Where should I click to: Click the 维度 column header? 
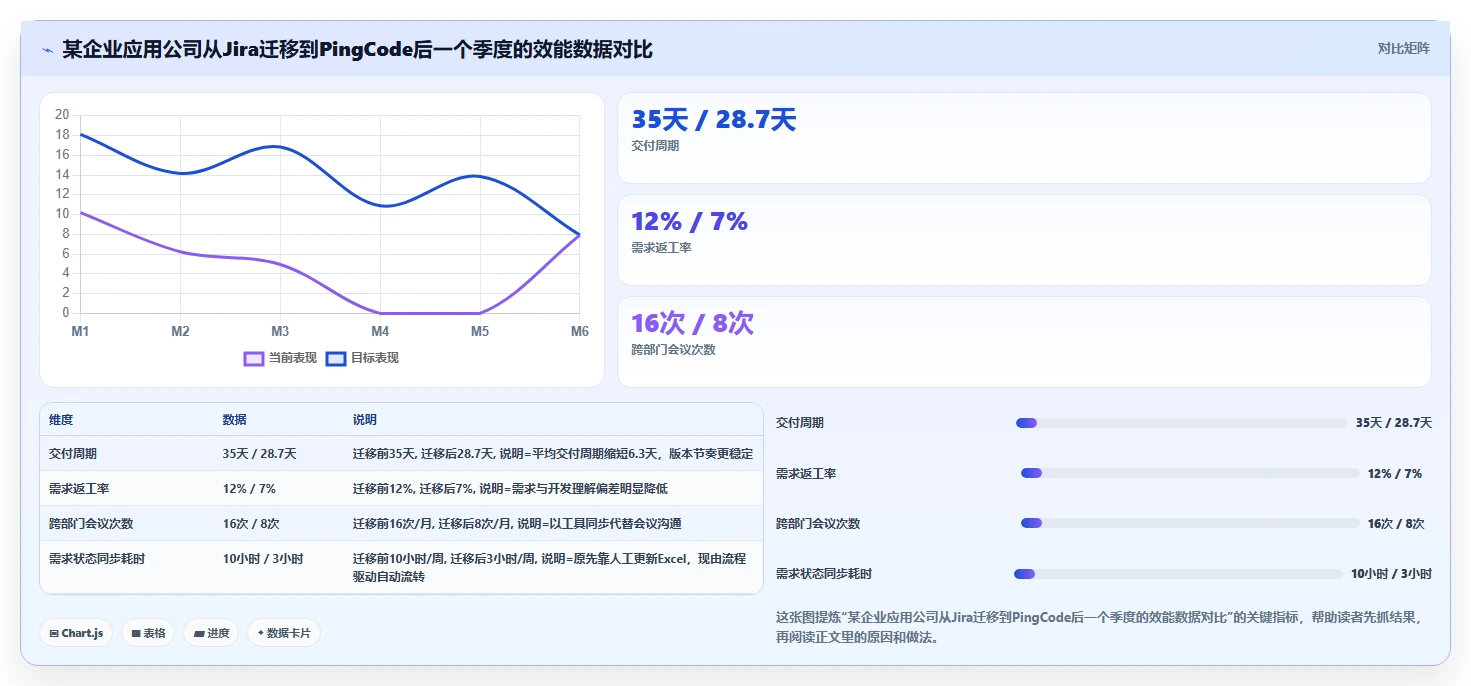click(61, 420)
